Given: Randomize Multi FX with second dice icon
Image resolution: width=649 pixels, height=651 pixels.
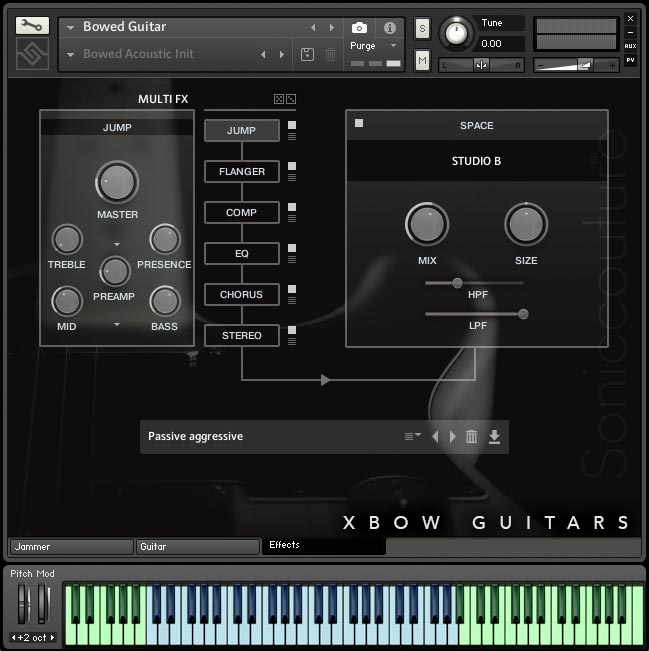Looking at the screenshot, I should [x=291, y=99].
